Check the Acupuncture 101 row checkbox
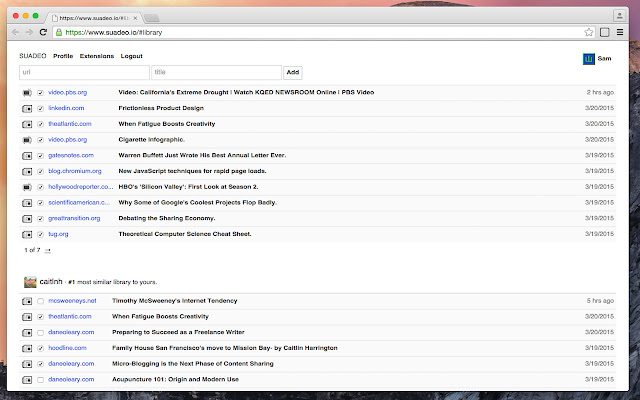The width and height of the screenshot is (640, 400). click(x=40, y=380)
